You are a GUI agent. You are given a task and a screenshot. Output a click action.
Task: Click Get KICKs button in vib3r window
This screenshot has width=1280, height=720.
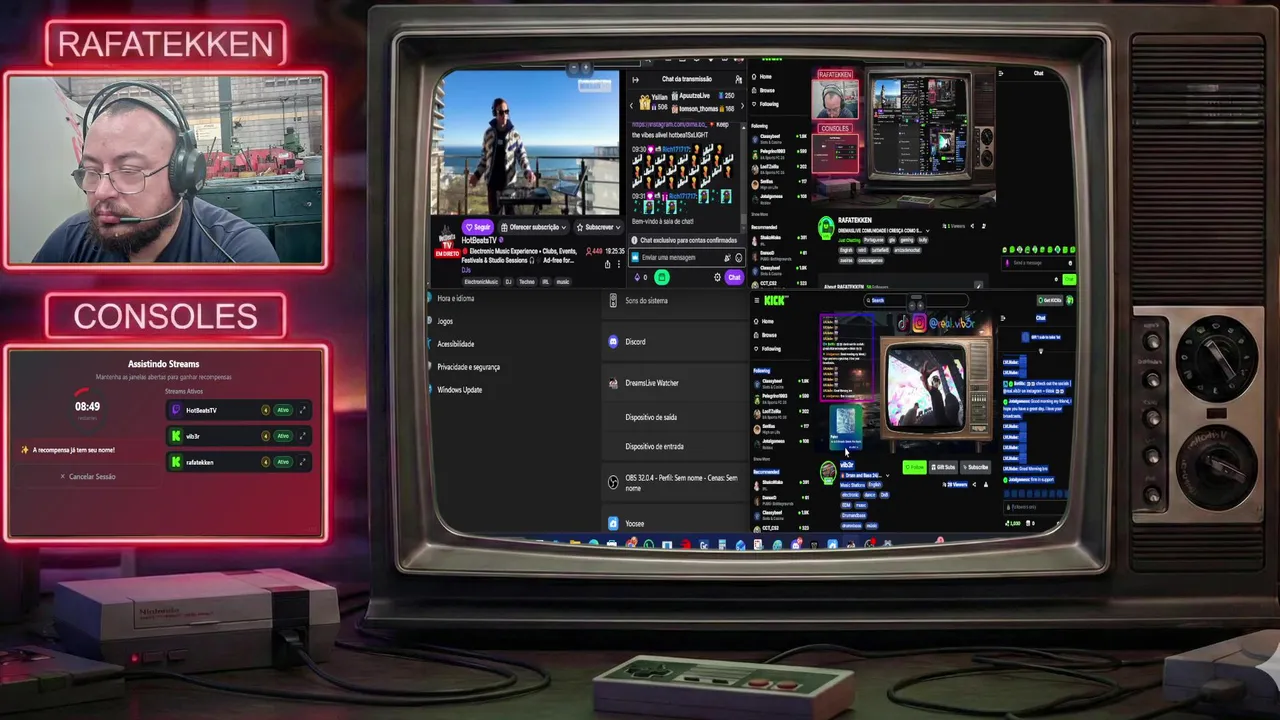[1050, 300]
